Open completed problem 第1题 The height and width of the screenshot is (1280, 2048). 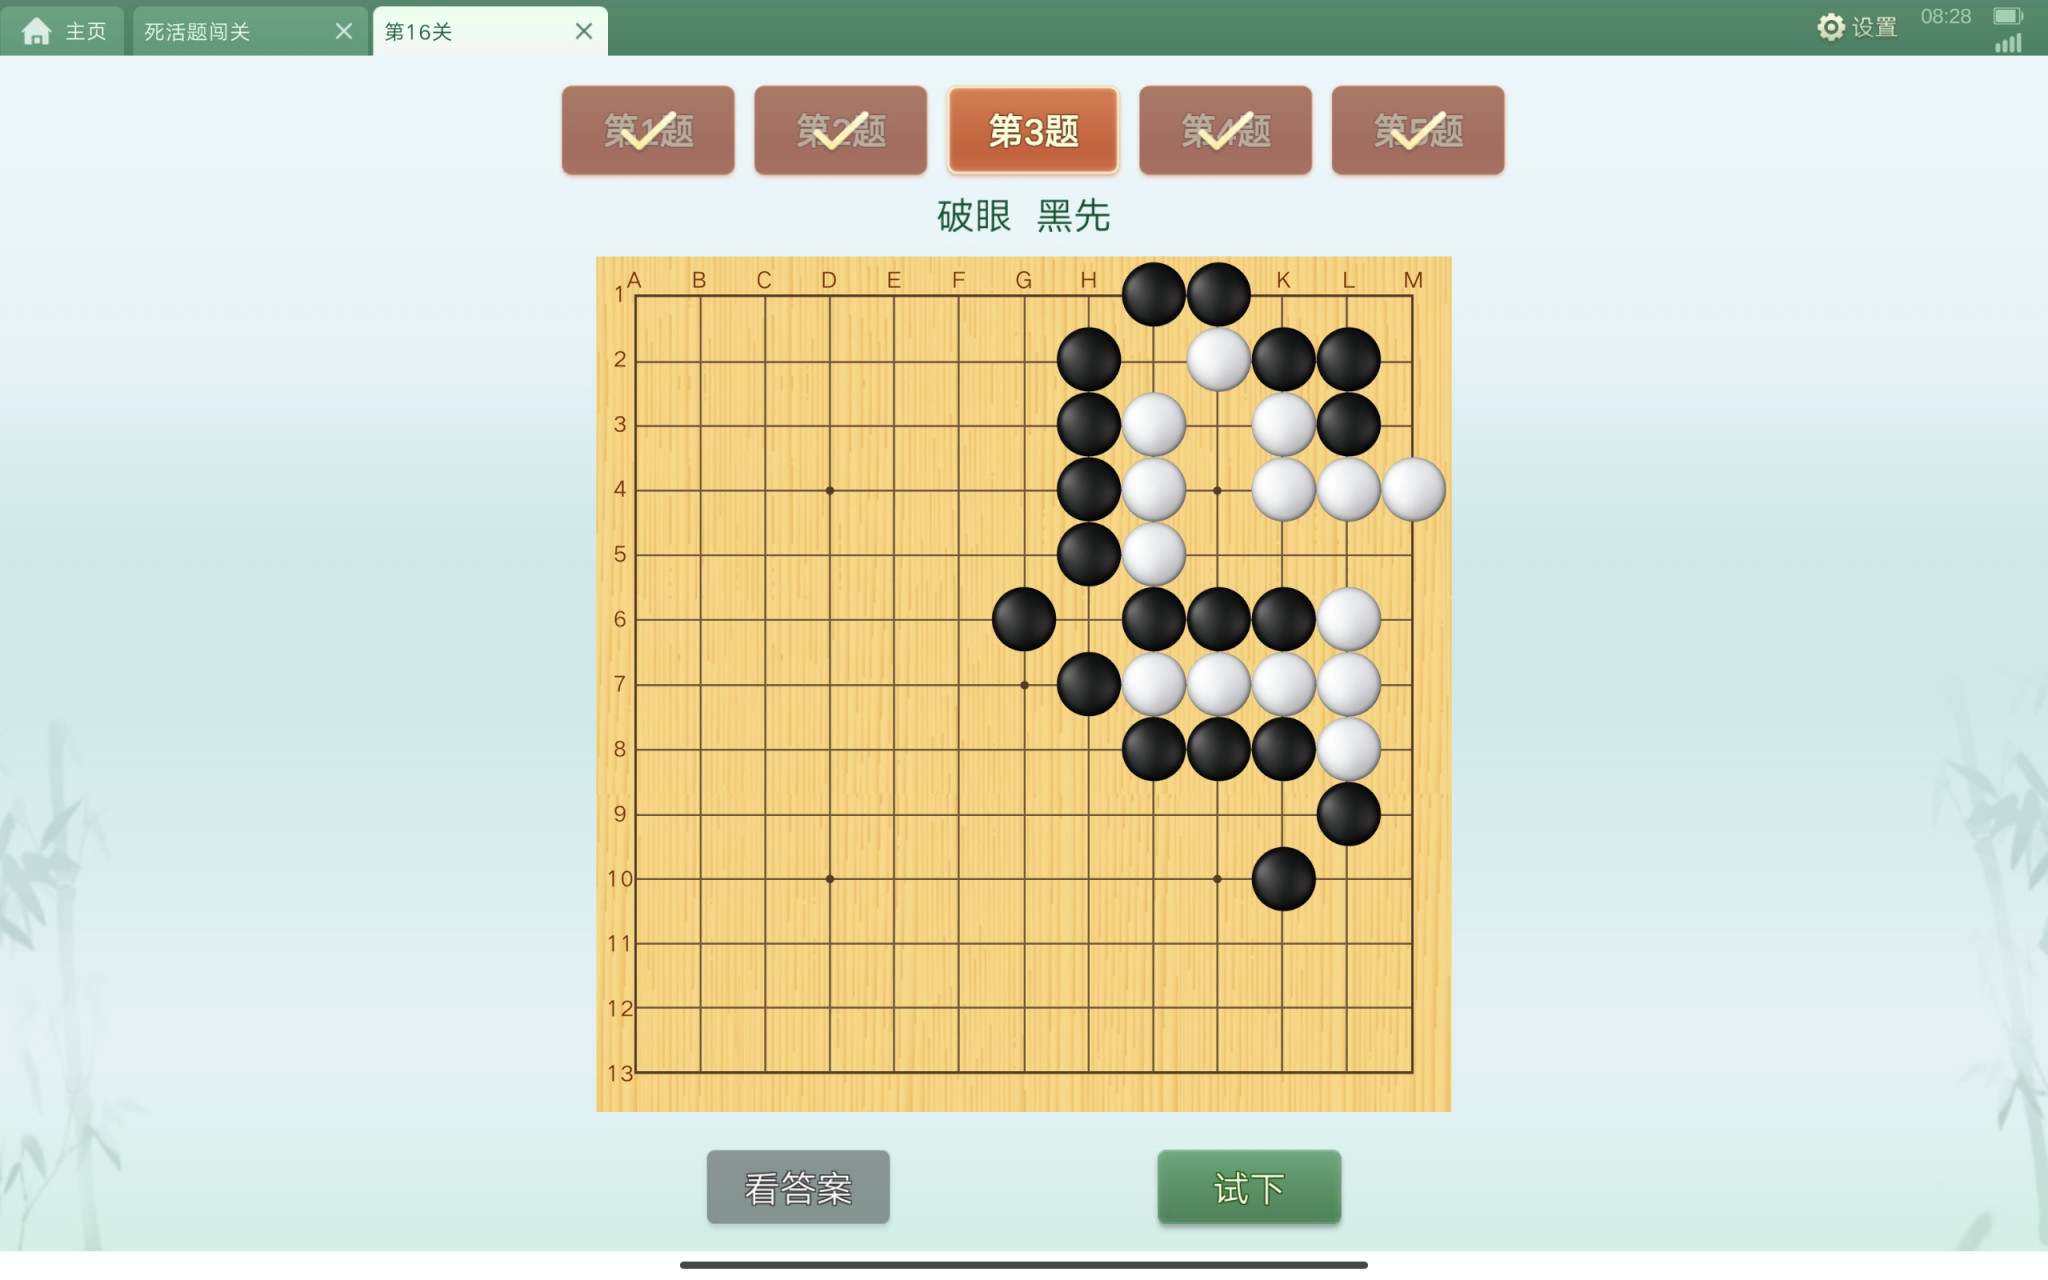(648, 130)
